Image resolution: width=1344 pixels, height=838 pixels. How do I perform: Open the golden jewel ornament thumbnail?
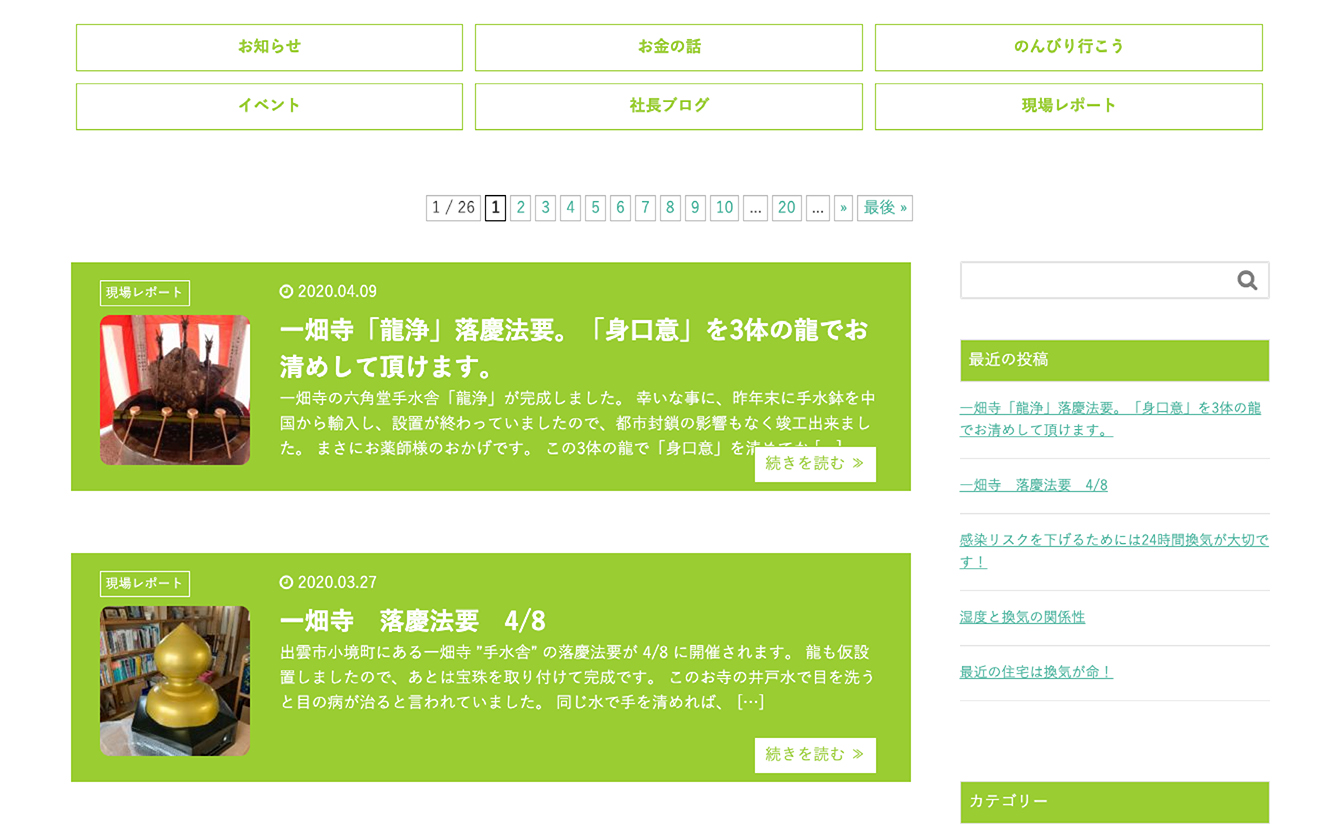[175, 680]
